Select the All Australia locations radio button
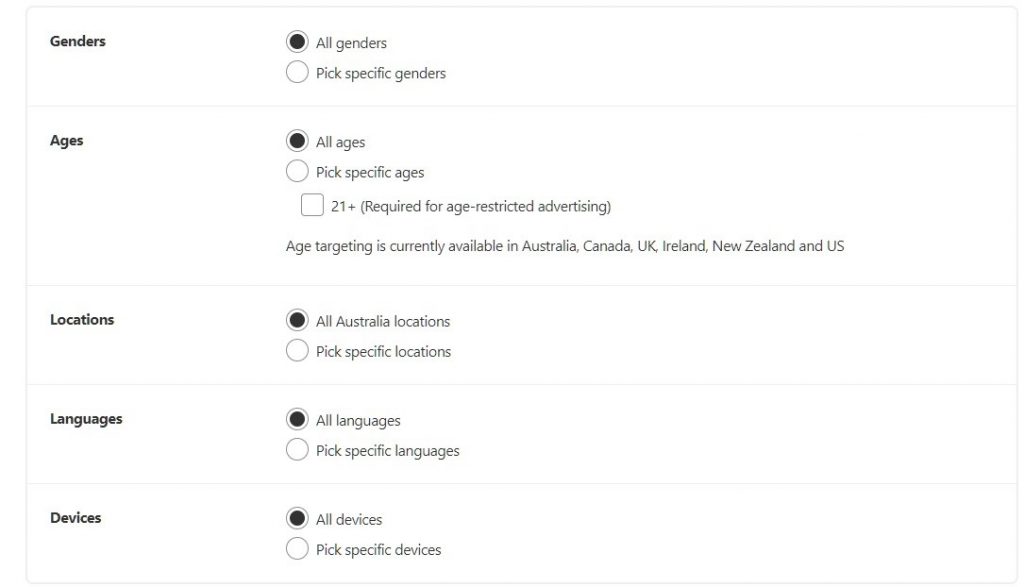 point(297,321)
